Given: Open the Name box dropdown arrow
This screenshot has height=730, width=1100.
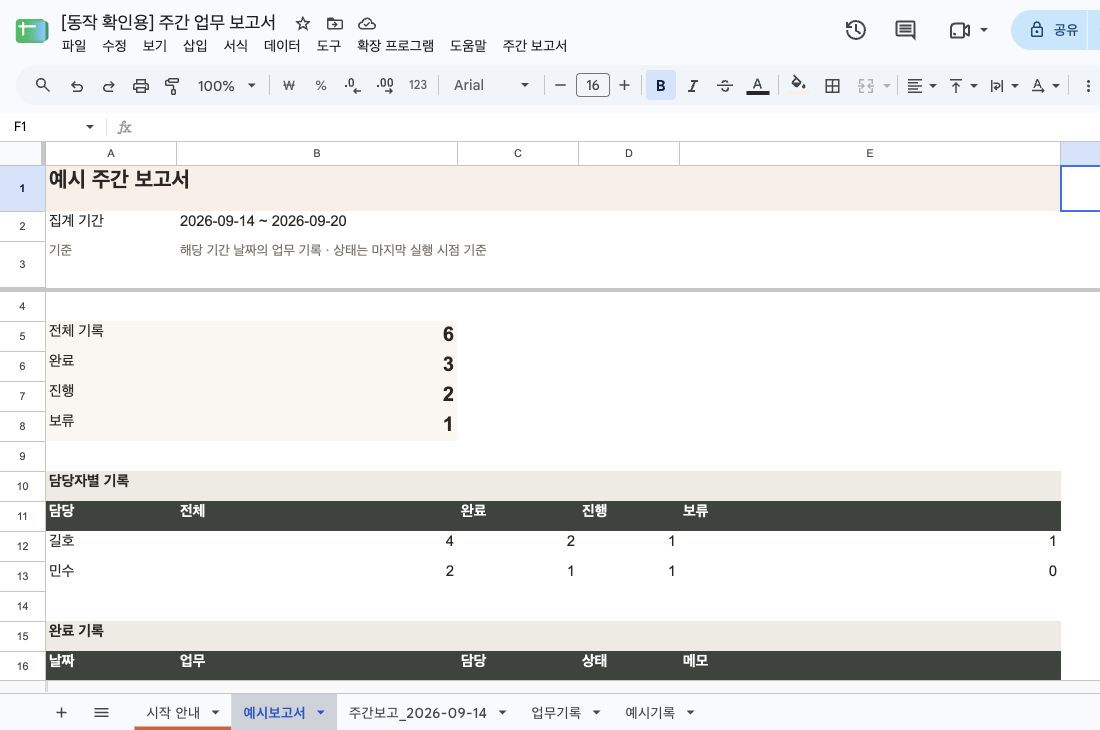Looking at the screenshot, I should 90,127.
